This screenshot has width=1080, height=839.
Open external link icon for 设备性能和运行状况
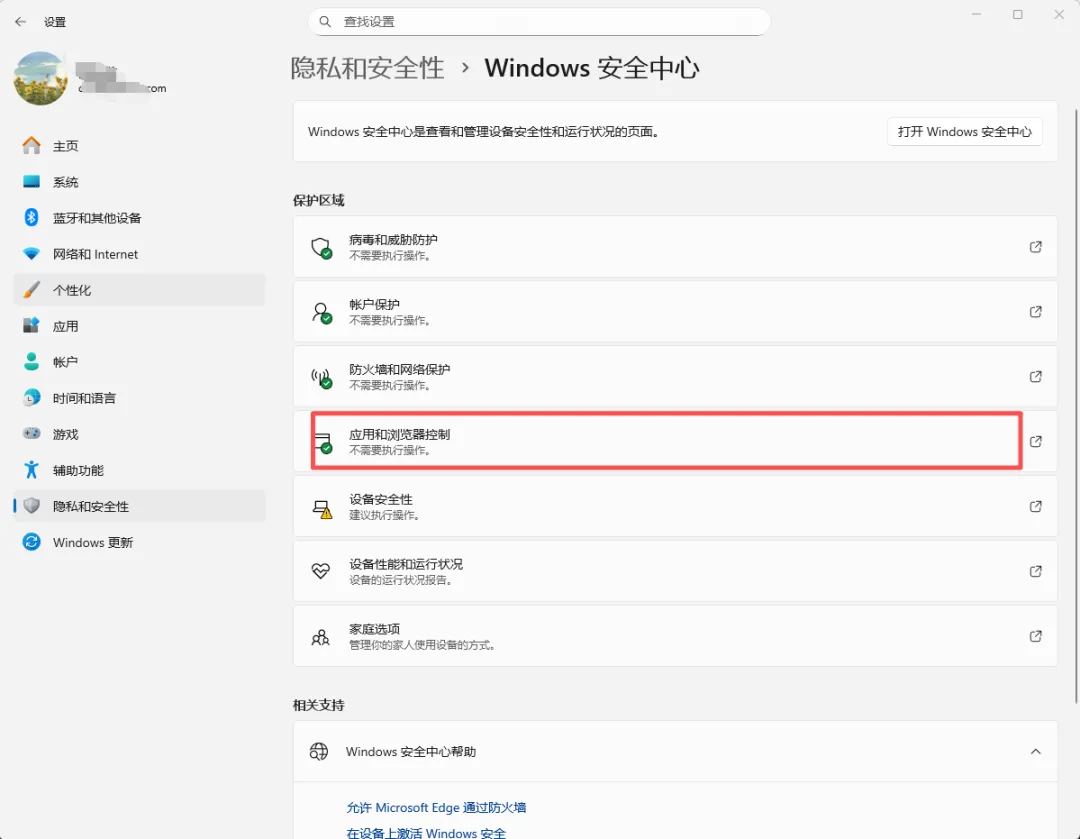click(x=1035, y=571)
